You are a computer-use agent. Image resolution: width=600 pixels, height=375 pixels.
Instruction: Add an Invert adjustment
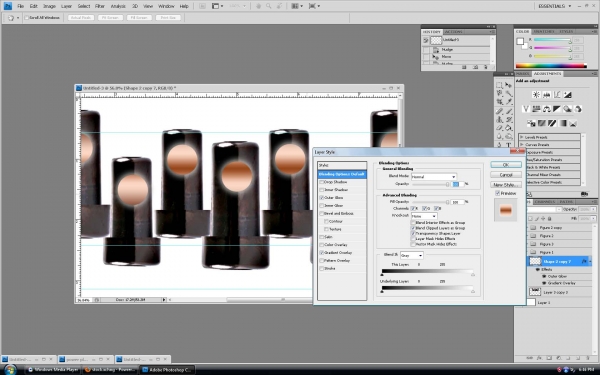[531, 123]
